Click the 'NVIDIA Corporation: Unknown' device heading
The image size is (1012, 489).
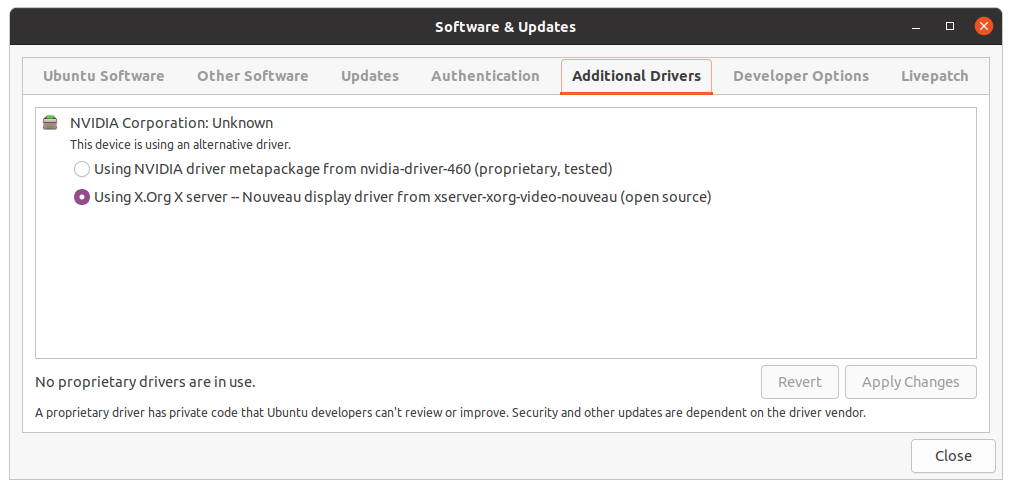(x=172, y=123)
